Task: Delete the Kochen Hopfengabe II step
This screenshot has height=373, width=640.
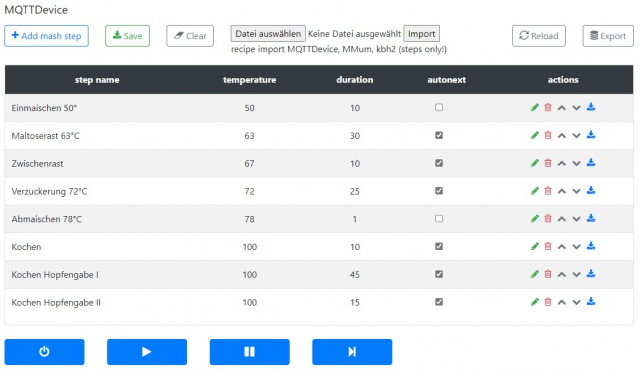Action: [548, 302]
